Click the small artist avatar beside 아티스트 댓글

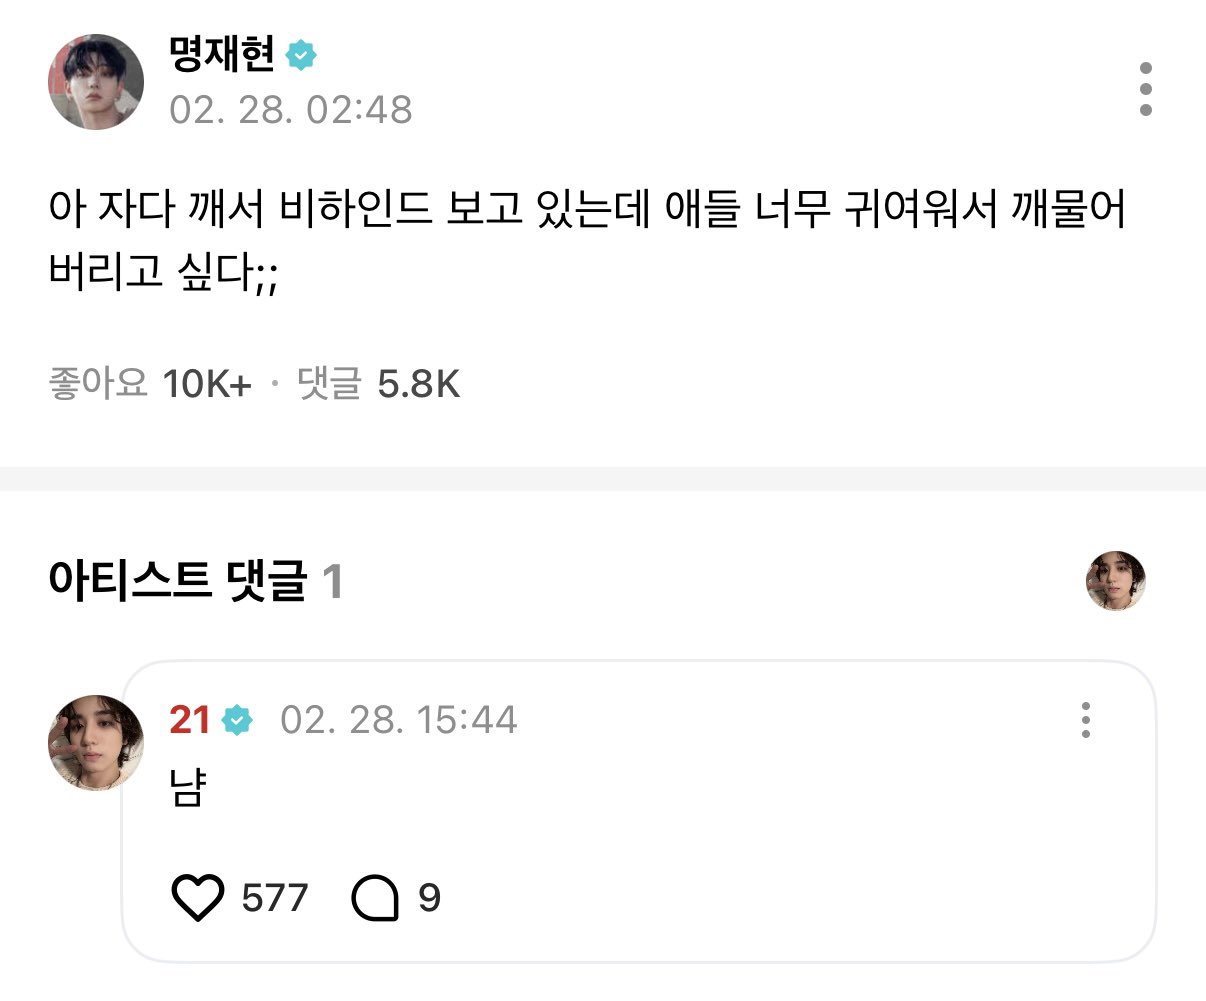click(x=1115, y=580)
